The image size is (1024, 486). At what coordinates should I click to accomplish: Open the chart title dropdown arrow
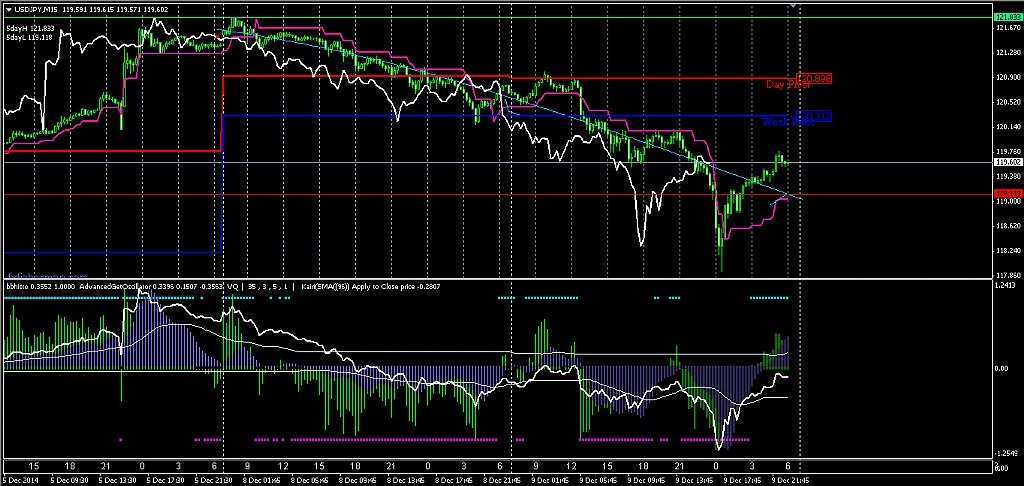pos(6,8)
